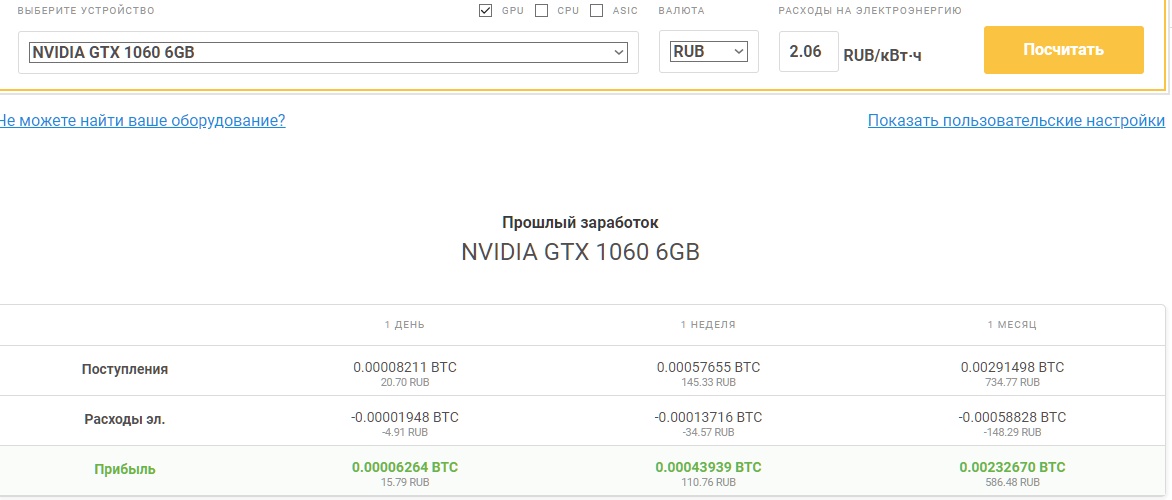
Task: Click the '1 ДЕНЬ' column header
Action: [404, 324]
